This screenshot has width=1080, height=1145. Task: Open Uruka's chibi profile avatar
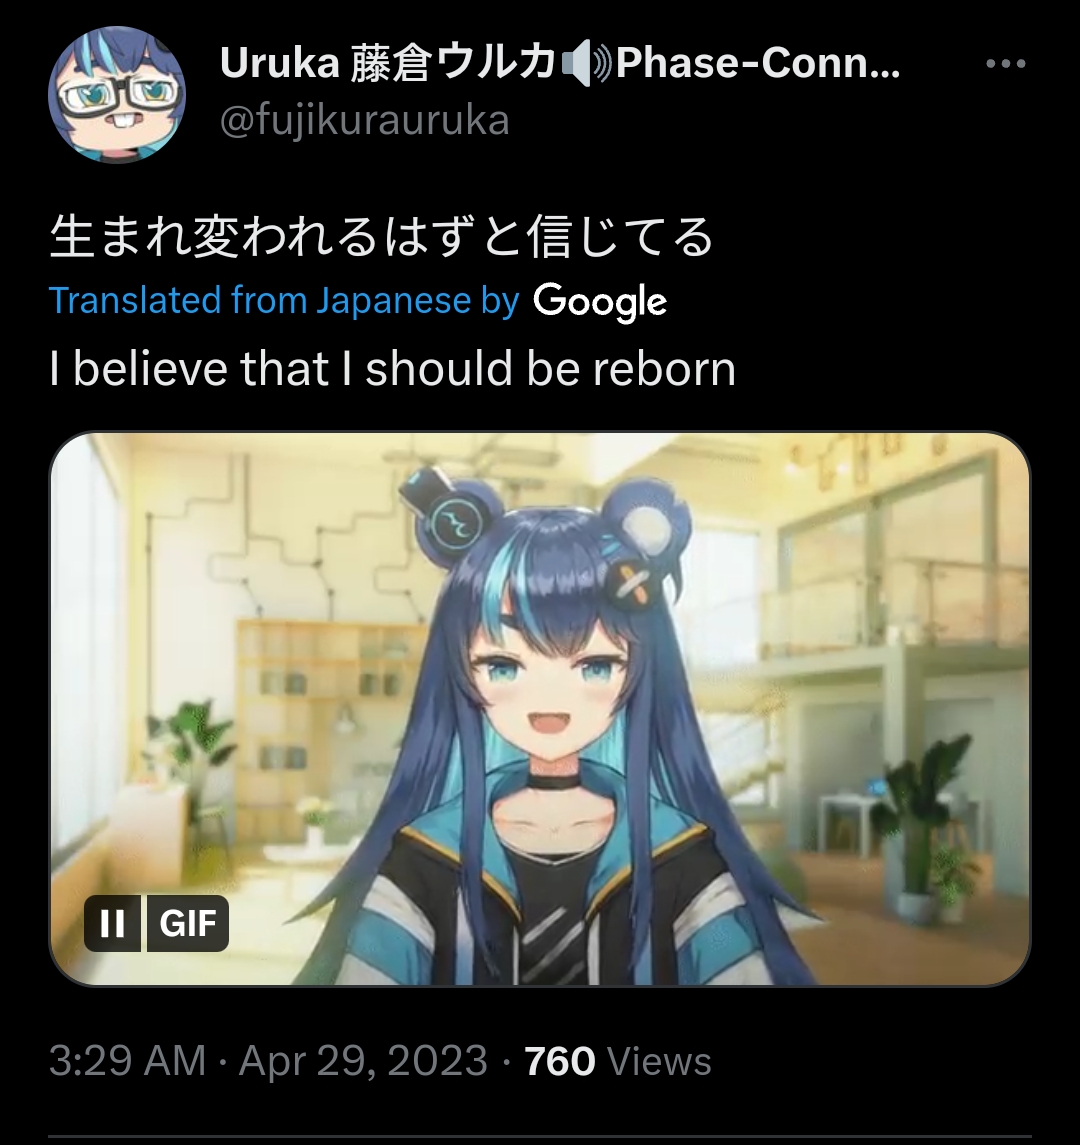pyautogui.click(x=117, y=94)
